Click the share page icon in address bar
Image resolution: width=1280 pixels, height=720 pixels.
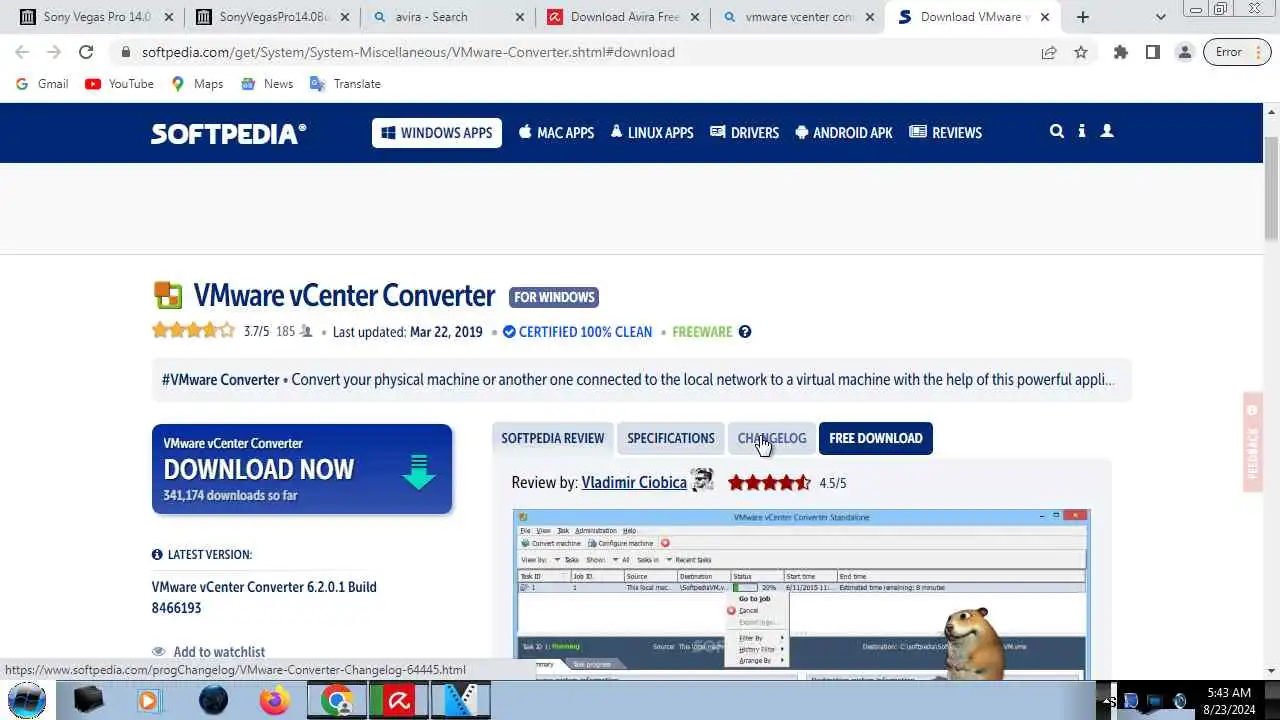pos(1049,52)
